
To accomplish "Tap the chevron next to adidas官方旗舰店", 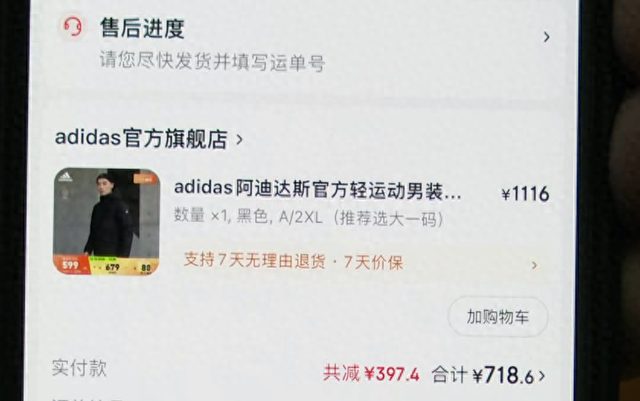I will pyautogui.click(x=240, y=140).
